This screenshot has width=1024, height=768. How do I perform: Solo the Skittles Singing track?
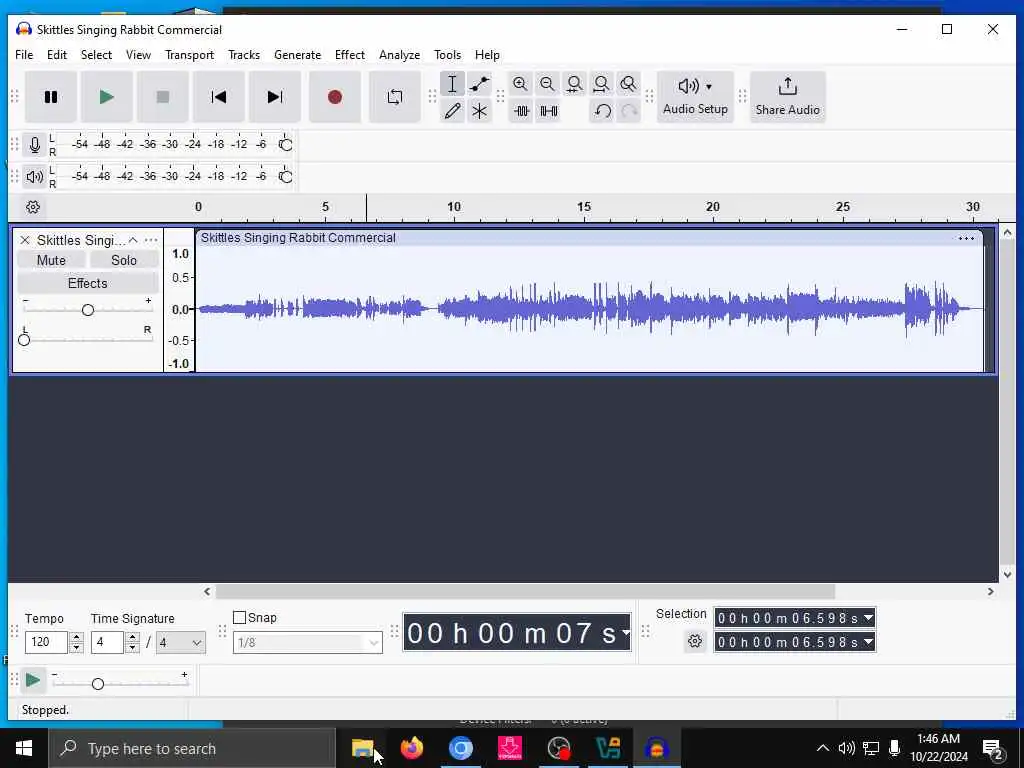click(x=123, y=261)
